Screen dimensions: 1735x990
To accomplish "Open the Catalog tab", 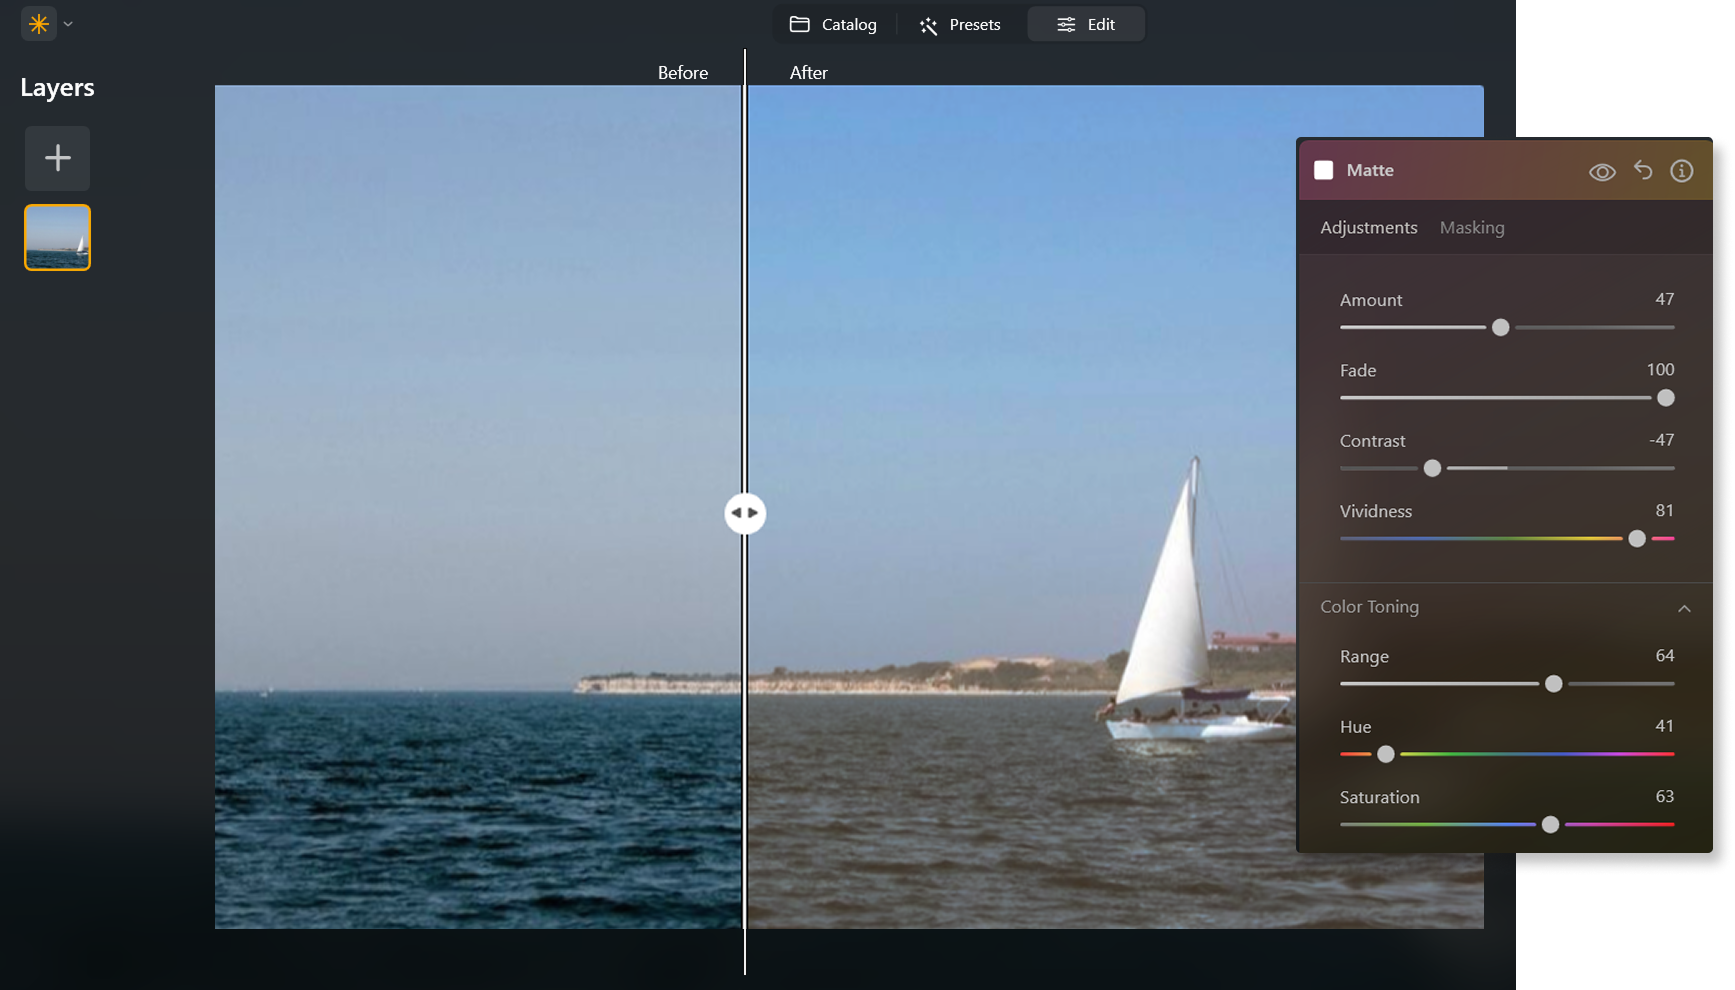I will point(833,24).
